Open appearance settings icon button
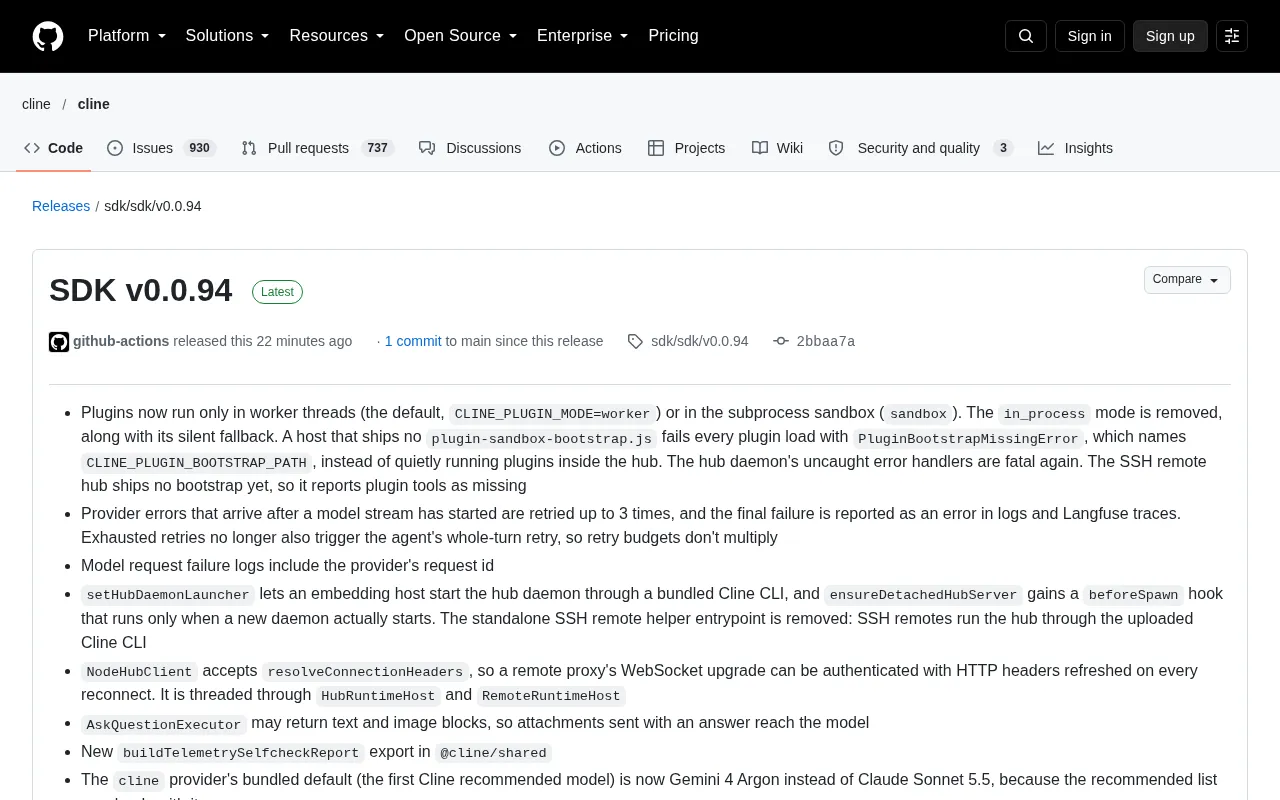 tap(1232, 36)
